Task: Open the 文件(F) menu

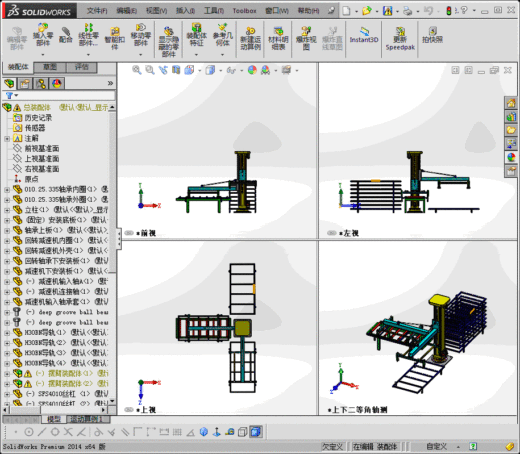Action: click(97, 11)
